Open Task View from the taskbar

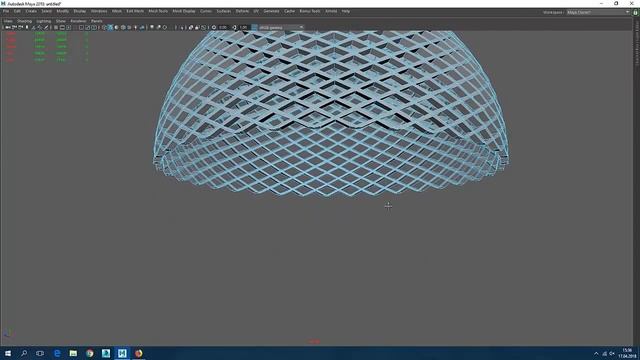click(40, 353)
